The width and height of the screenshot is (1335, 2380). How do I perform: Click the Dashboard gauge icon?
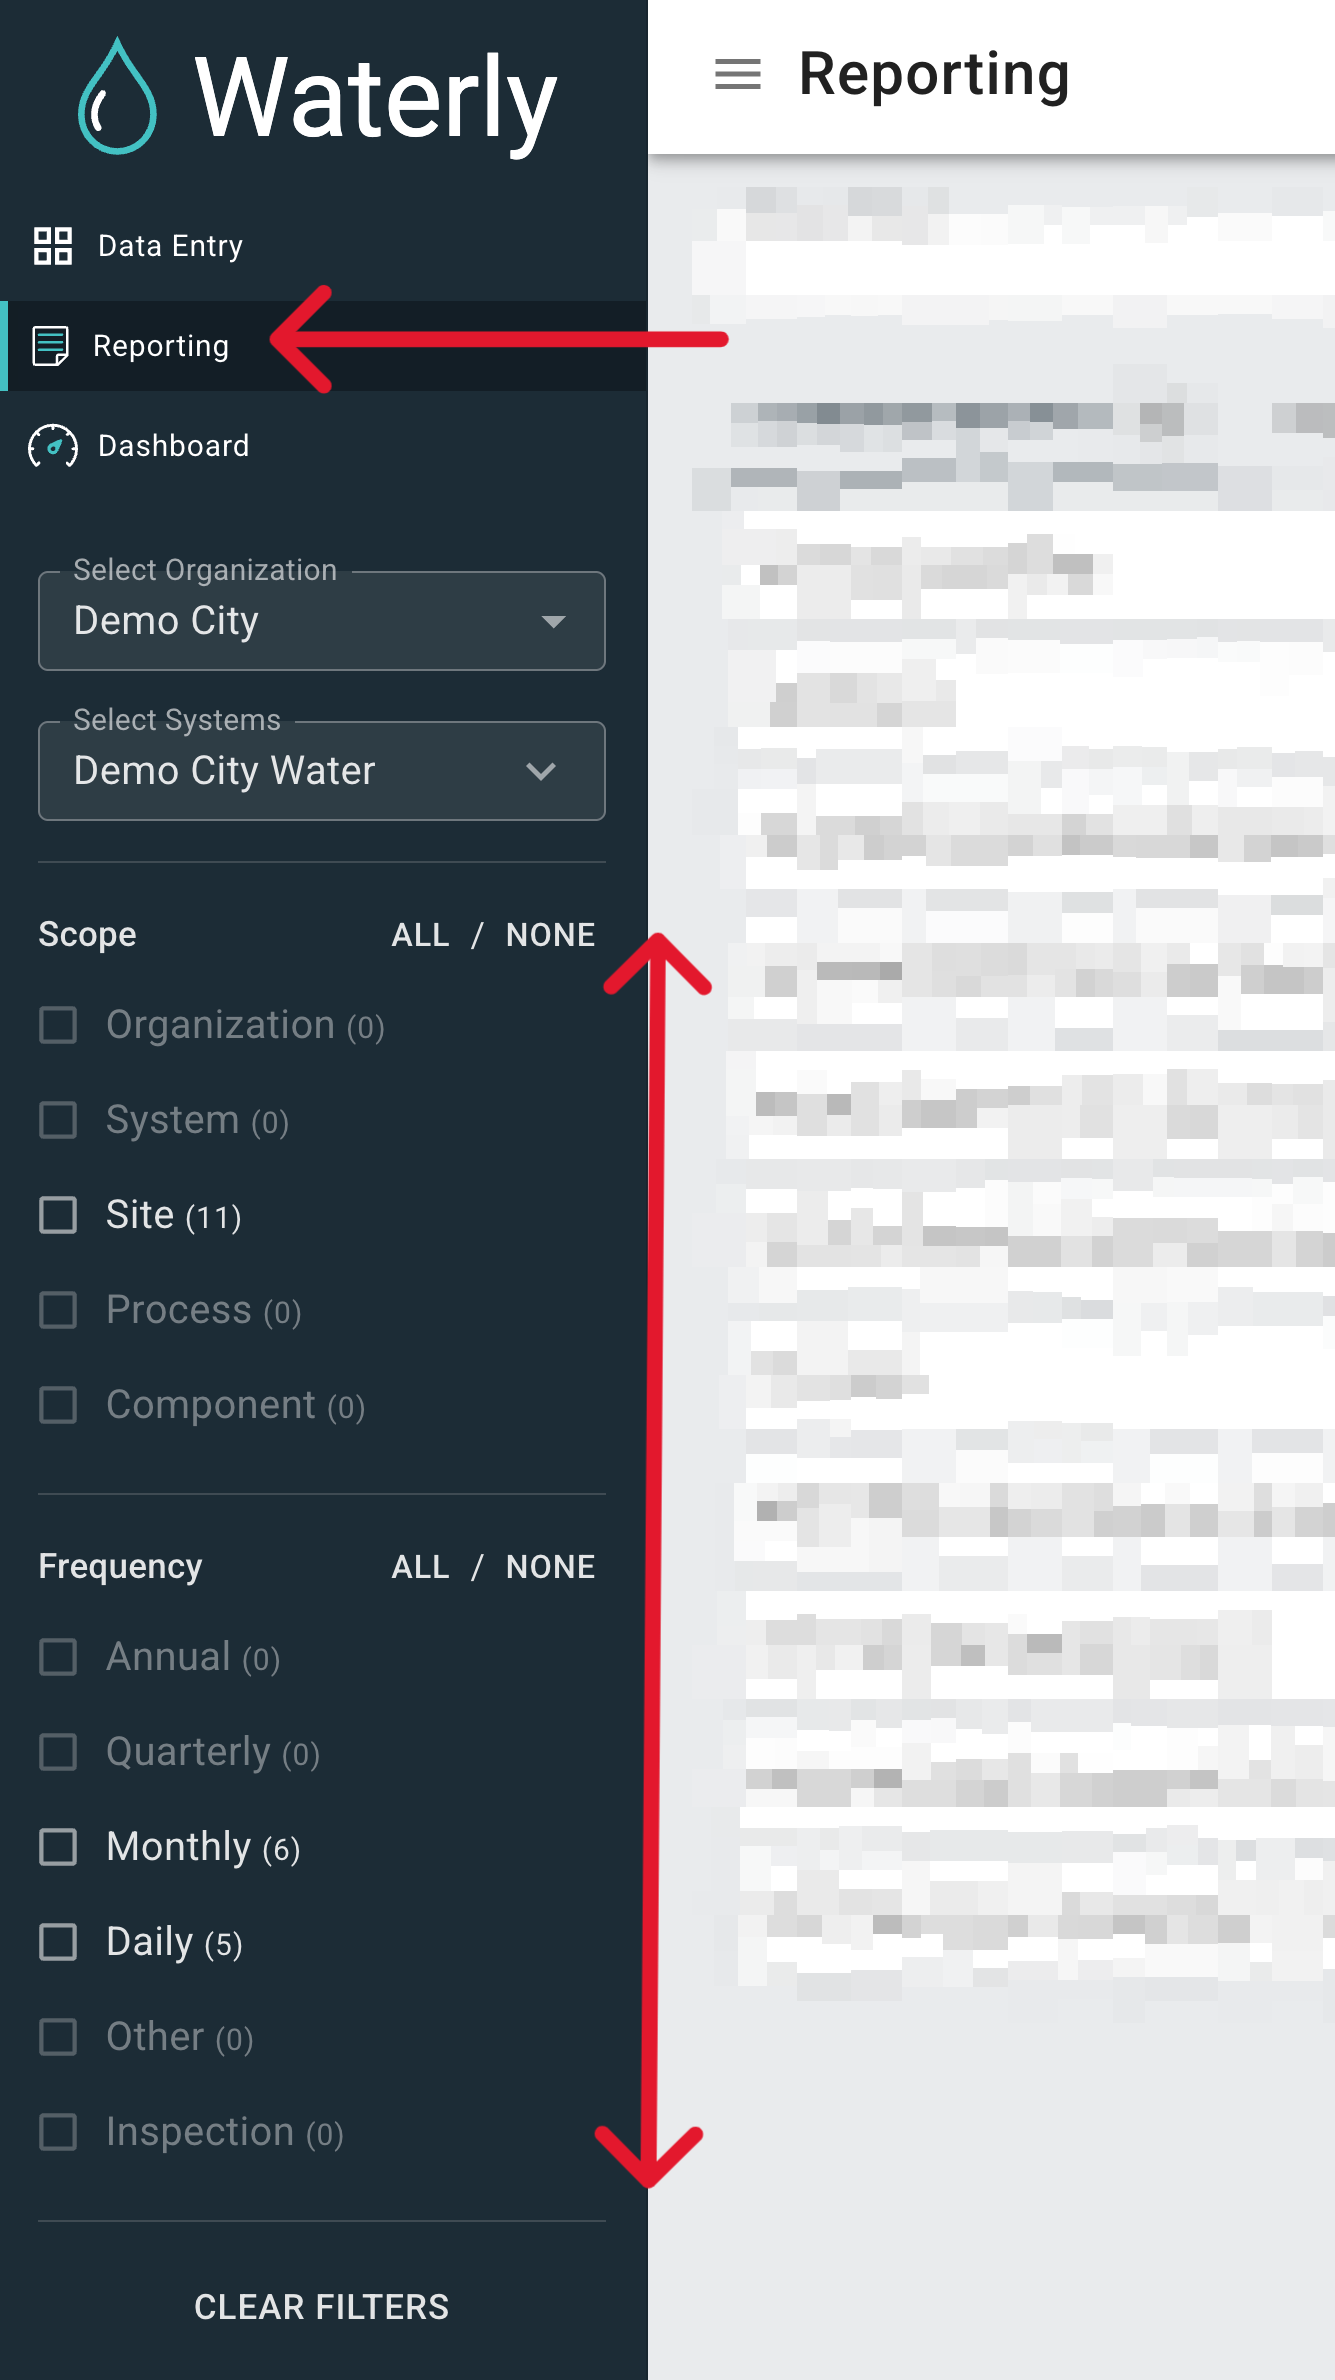pos(53,446)
